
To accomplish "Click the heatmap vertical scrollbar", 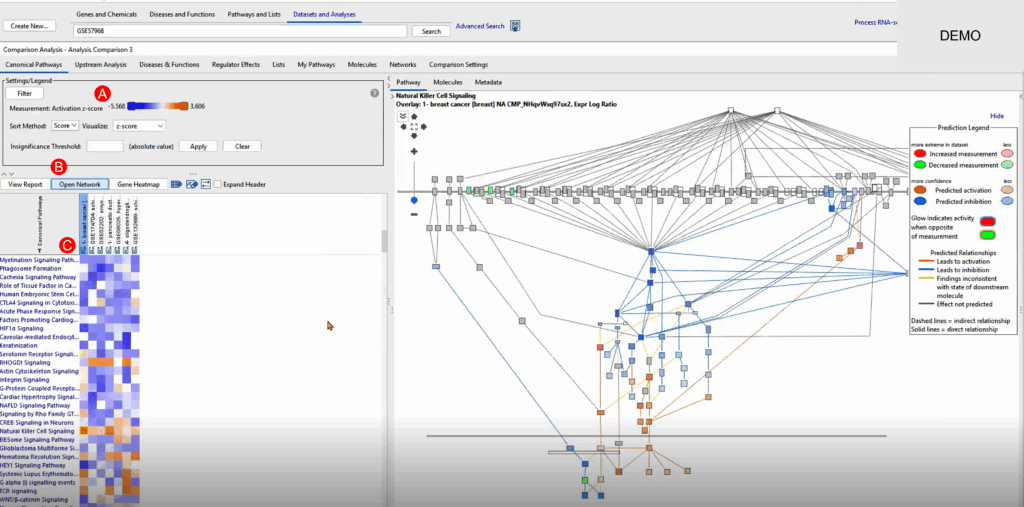I will 385,242.
